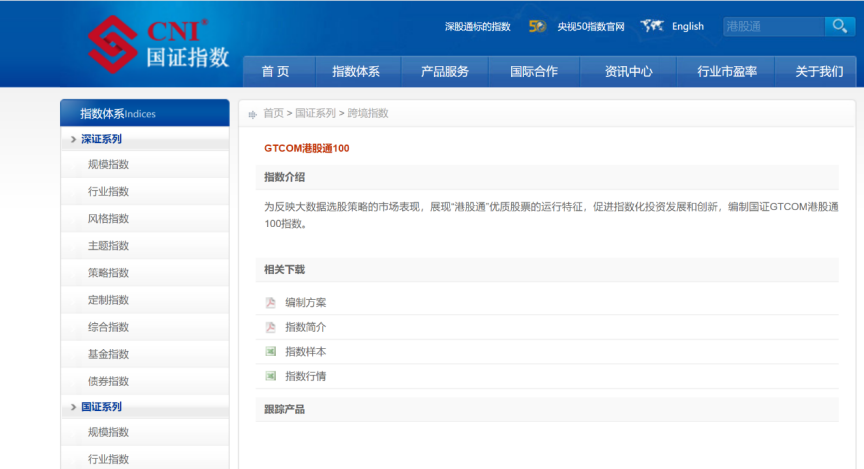864x469 pixels.
Task: Click the 跟踪产品 section heading
Action: coord(284,409)
